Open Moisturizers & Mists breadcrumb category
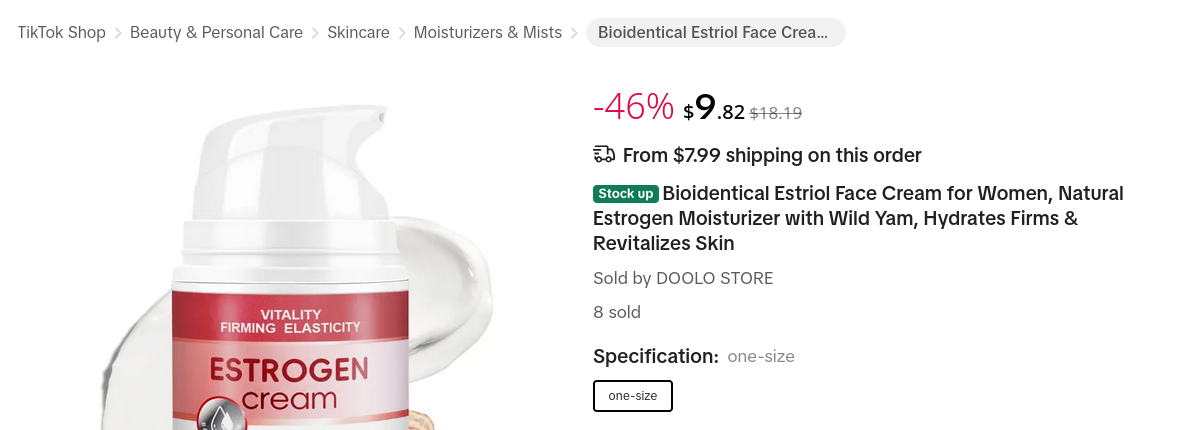Viewport: 1187px width, 430px height. (488, 33)
